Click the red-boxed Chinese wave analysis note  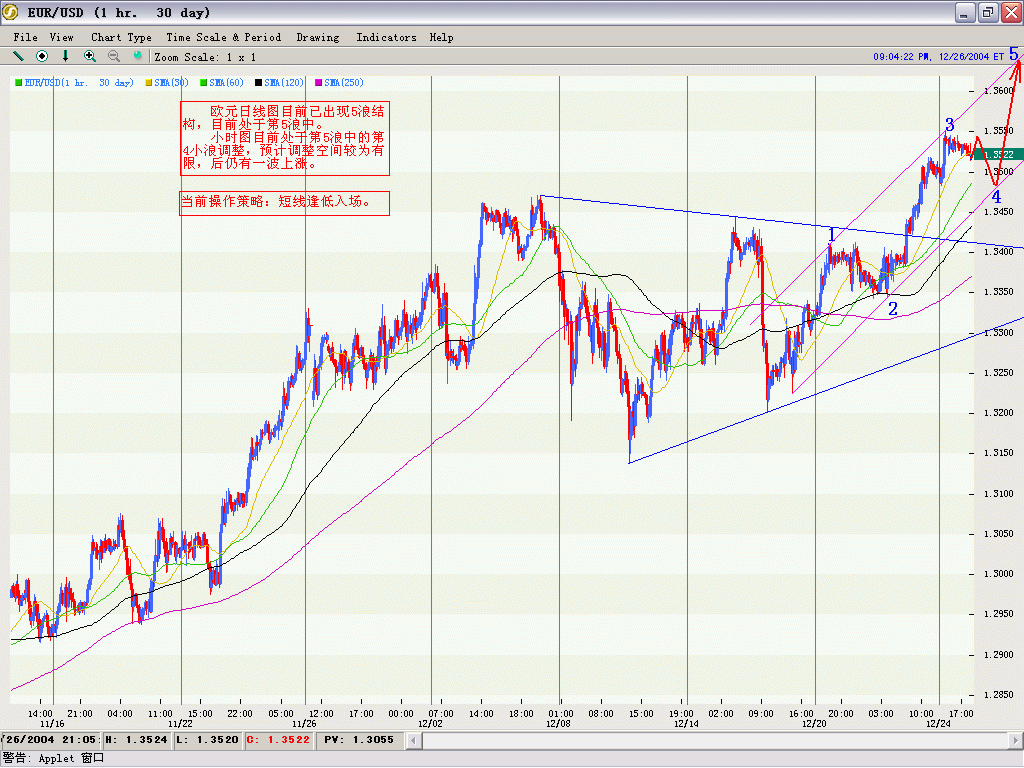(x=285, y=138)
